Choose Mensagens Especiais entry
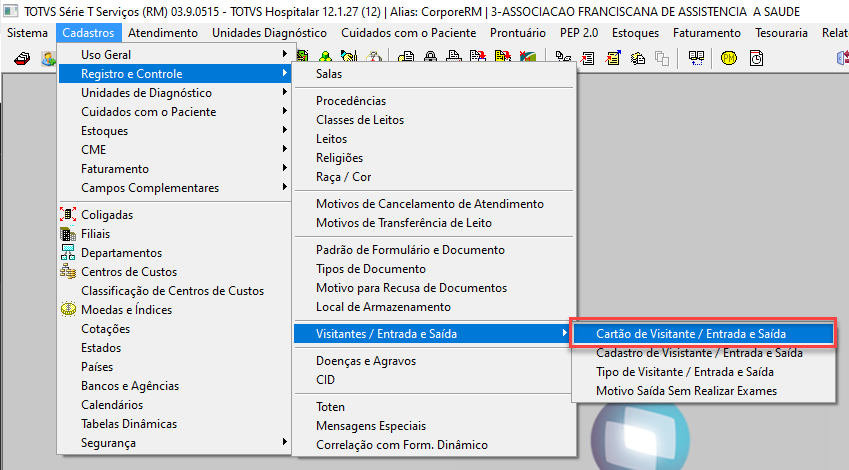The image size is (849, 470). [x=434, y=426]
